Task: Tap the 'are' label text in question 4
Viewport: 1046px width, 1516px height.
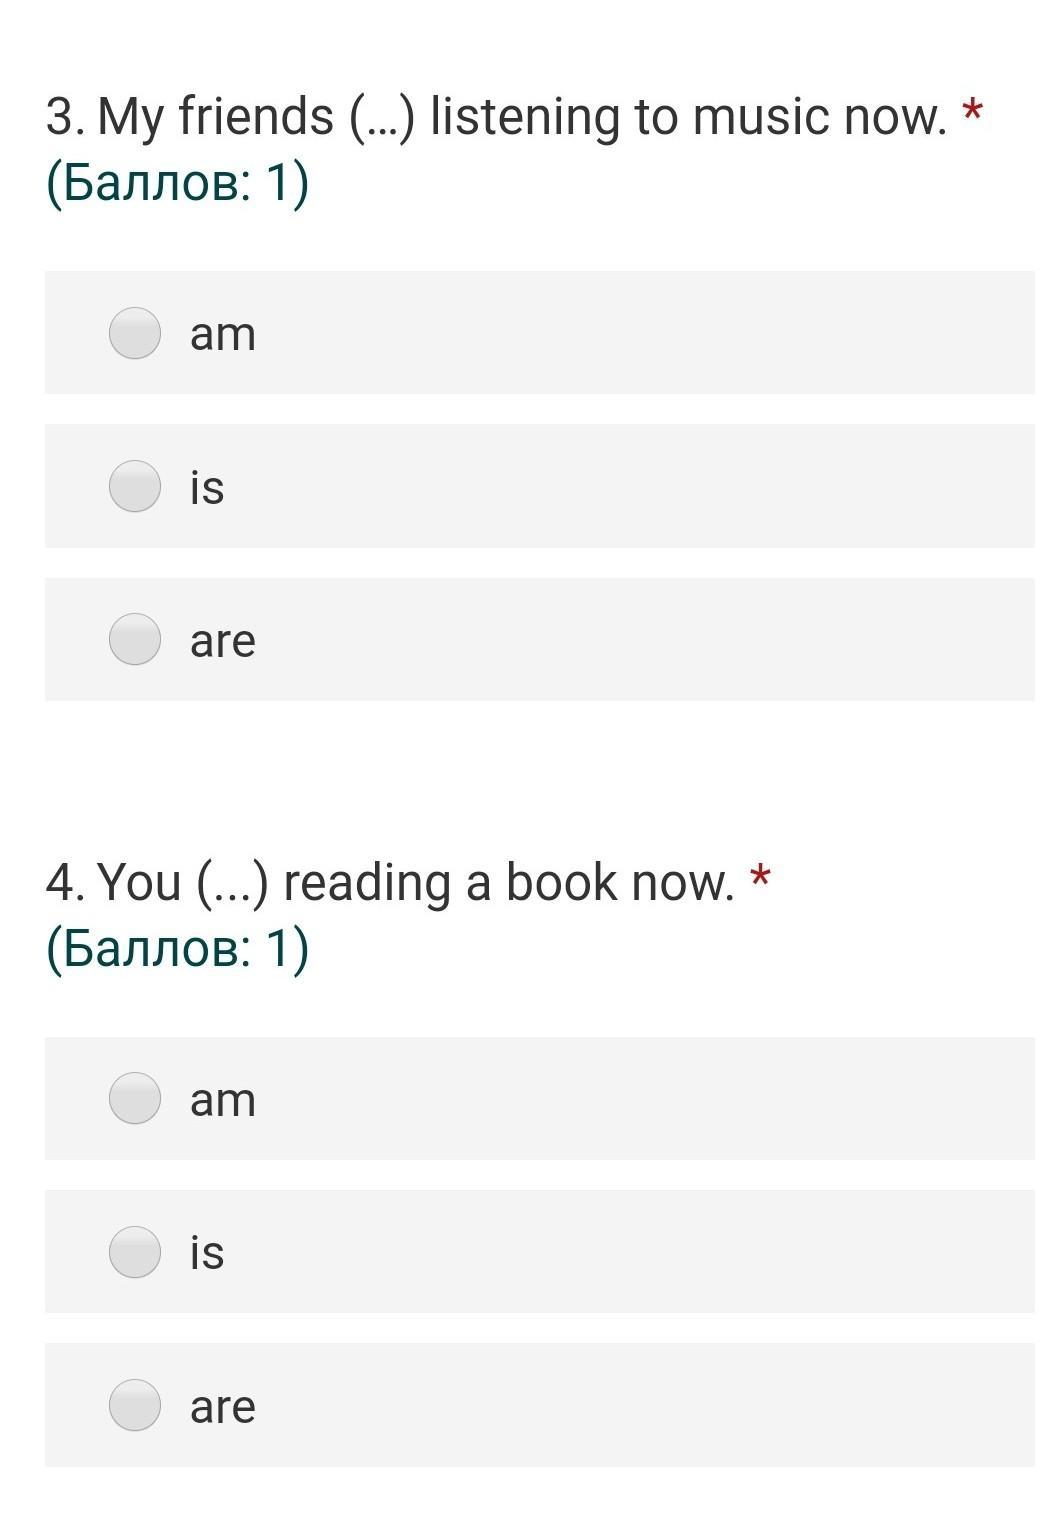Action: tap(223, 1408)
